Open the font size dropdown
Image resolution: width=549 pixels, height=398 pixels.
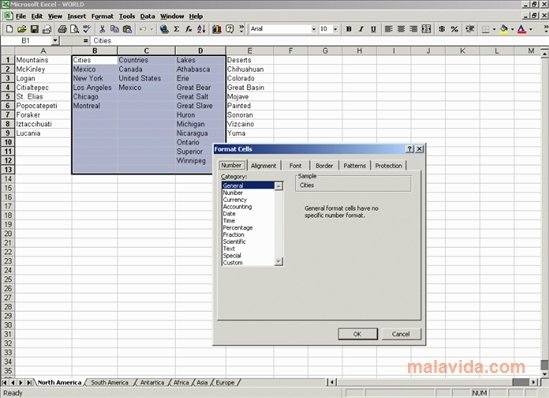tap(335, 29)
